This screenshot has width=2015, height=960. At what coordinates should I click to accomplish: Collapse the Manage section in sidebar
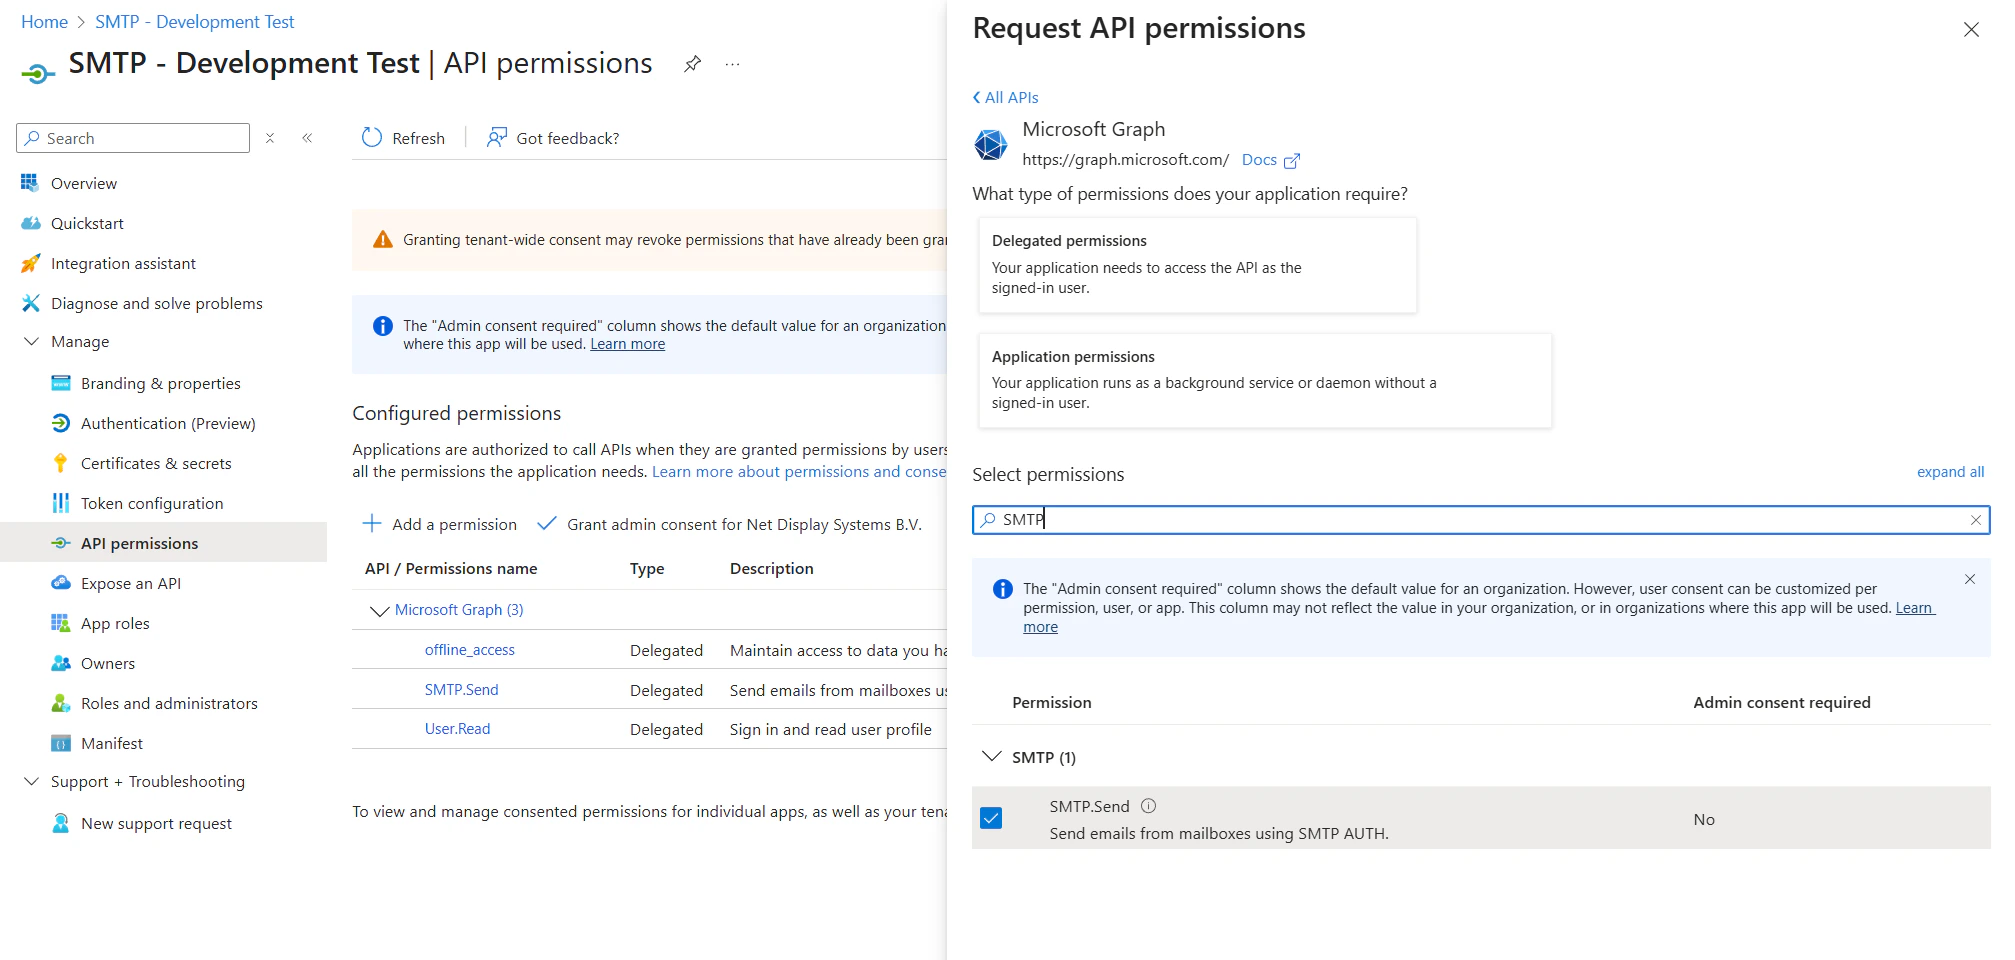coord(32,341)
